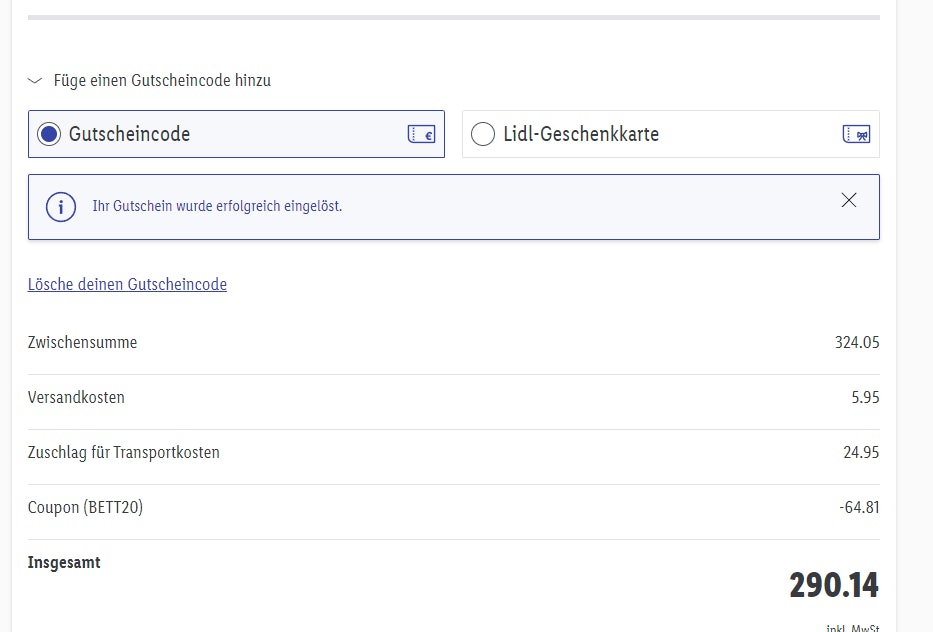Click the 'Insgesamt' total label
The image size is (933, 632).
click(x=64, y=563)
